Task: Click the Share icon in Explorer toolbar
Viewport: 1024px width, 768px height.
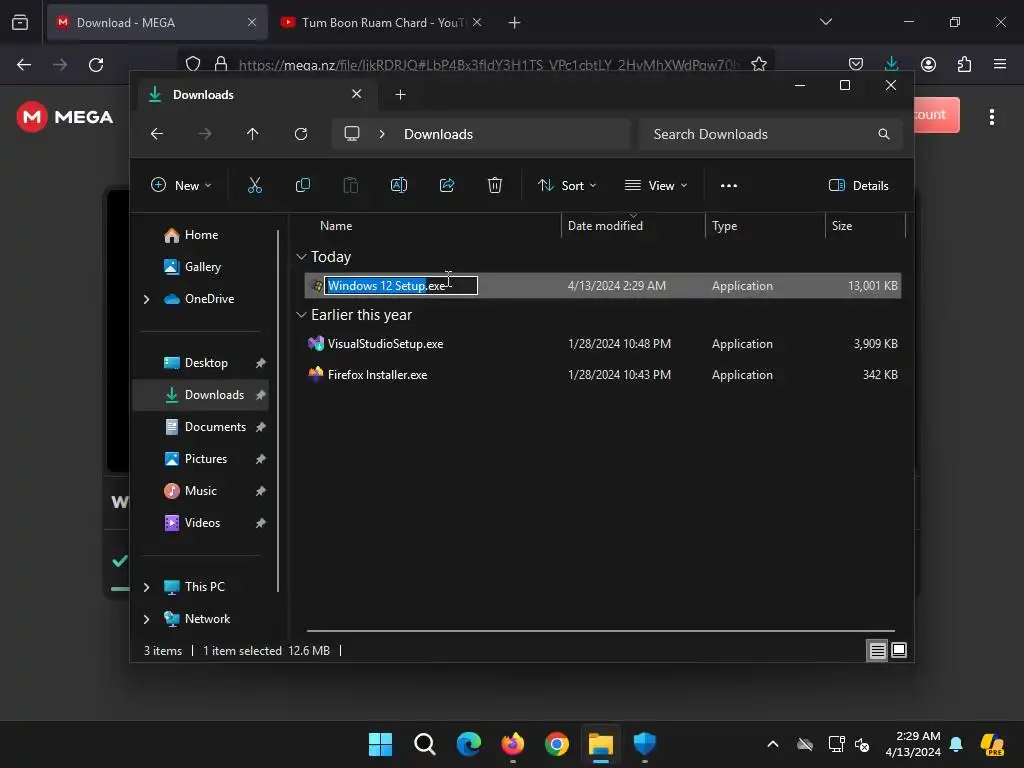Action: [447, 185]
